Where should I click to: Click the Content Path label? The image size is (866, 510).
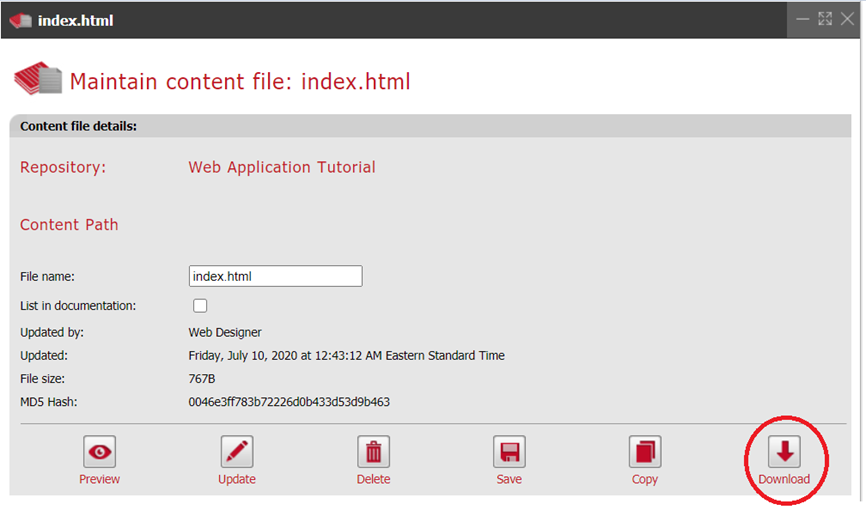(x=69, y=225)
